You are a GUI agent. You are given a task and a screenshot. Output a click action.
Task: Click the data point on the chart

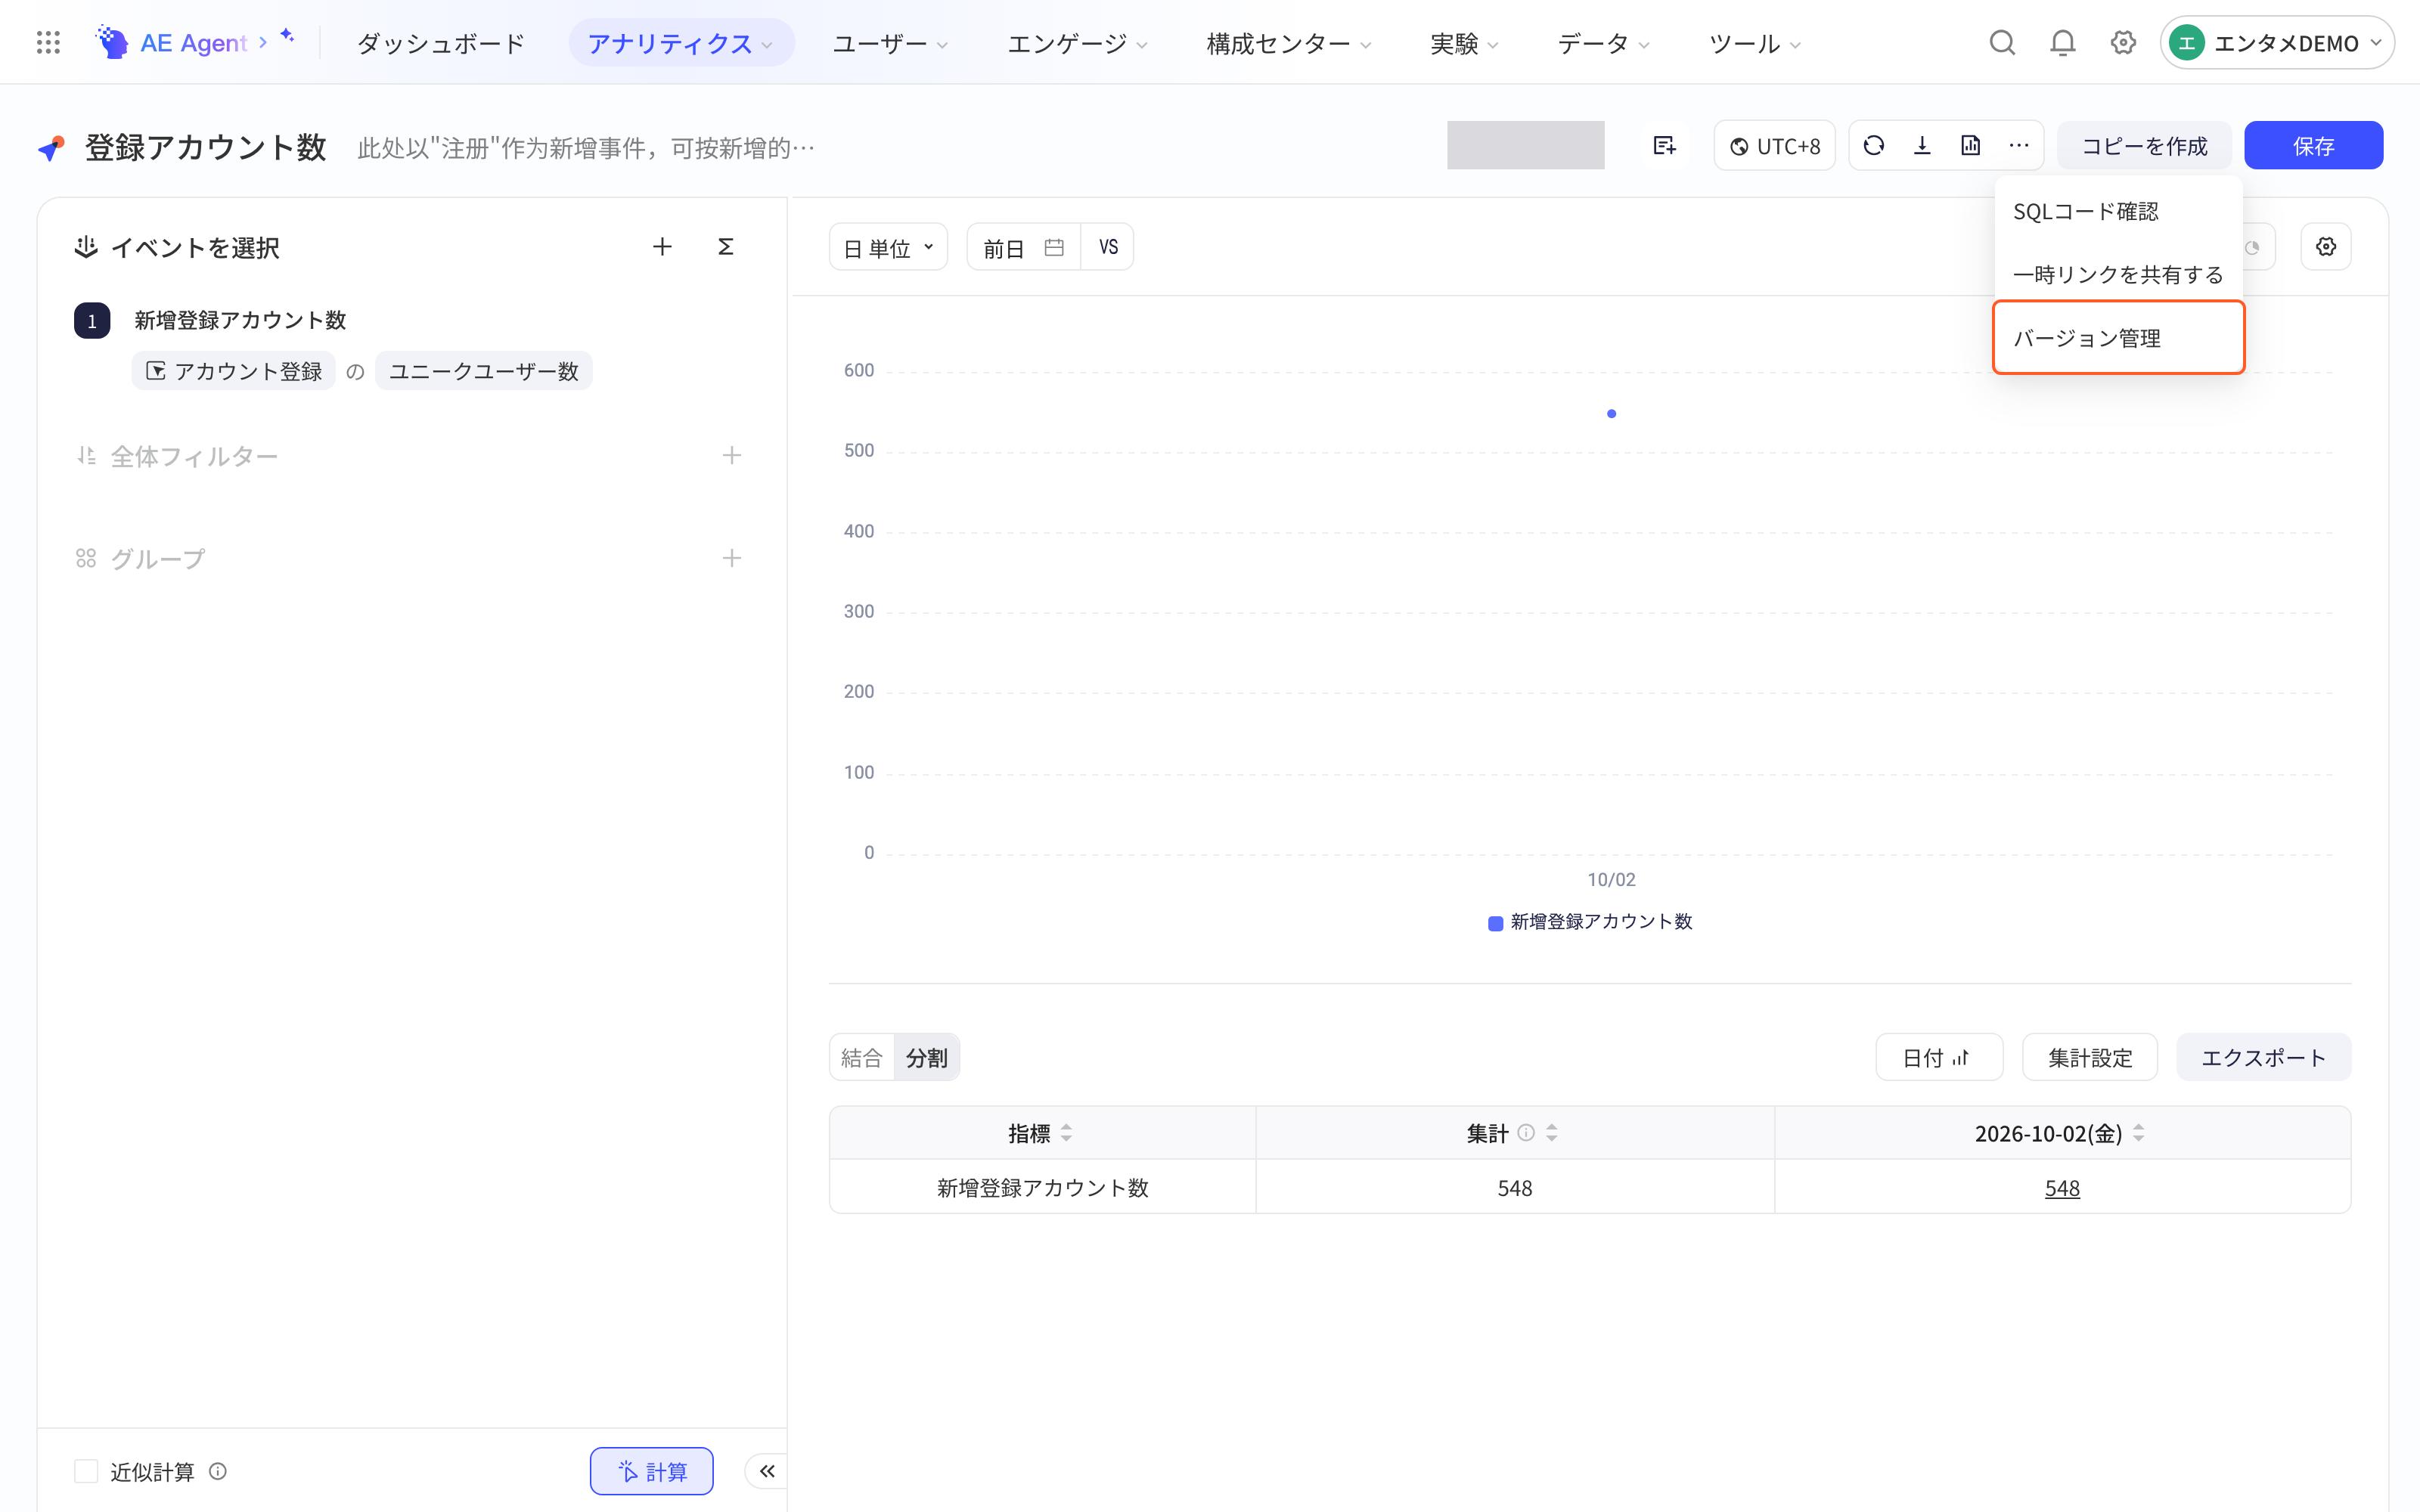click(1611, 413)
